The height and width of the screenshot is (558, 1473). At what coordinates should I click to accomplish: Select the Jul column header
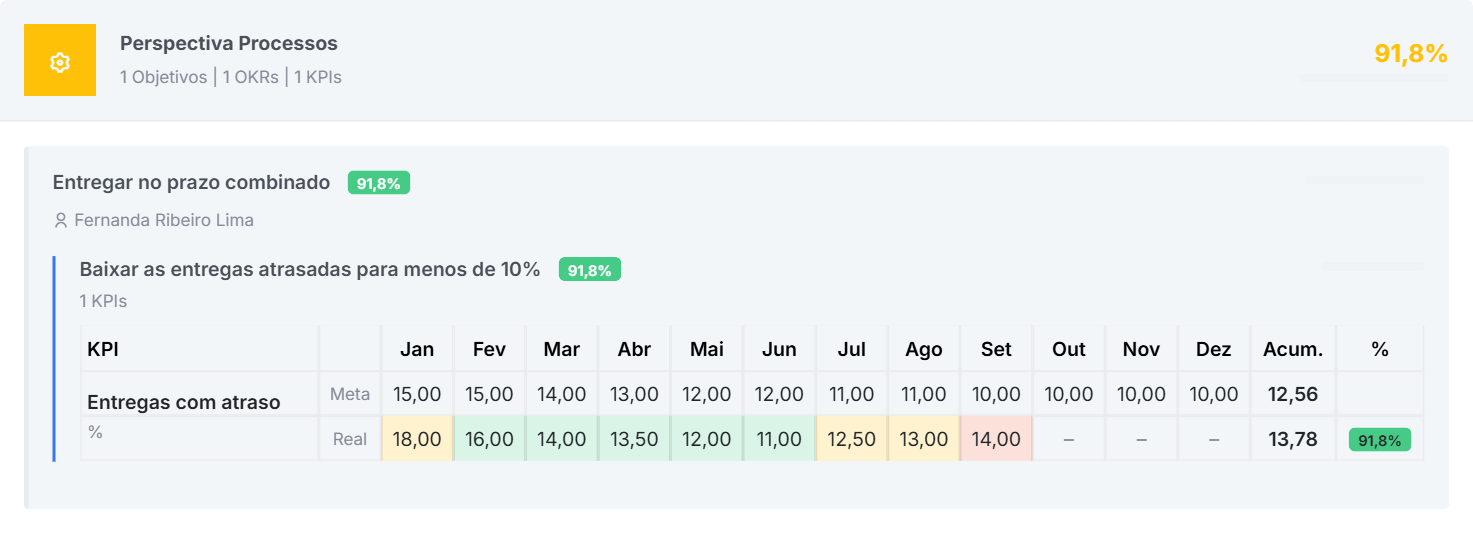click(852, 349)
